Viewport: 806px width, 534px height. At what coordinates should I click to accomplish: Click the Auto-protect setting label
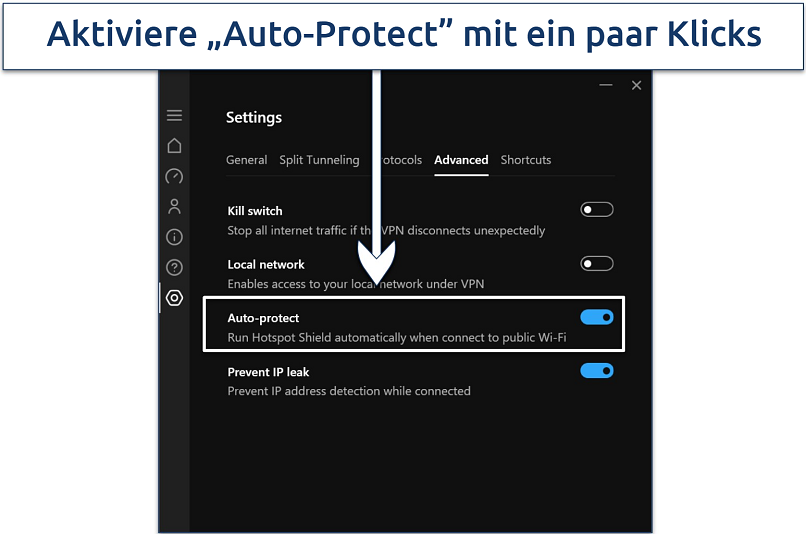(263, 318)
